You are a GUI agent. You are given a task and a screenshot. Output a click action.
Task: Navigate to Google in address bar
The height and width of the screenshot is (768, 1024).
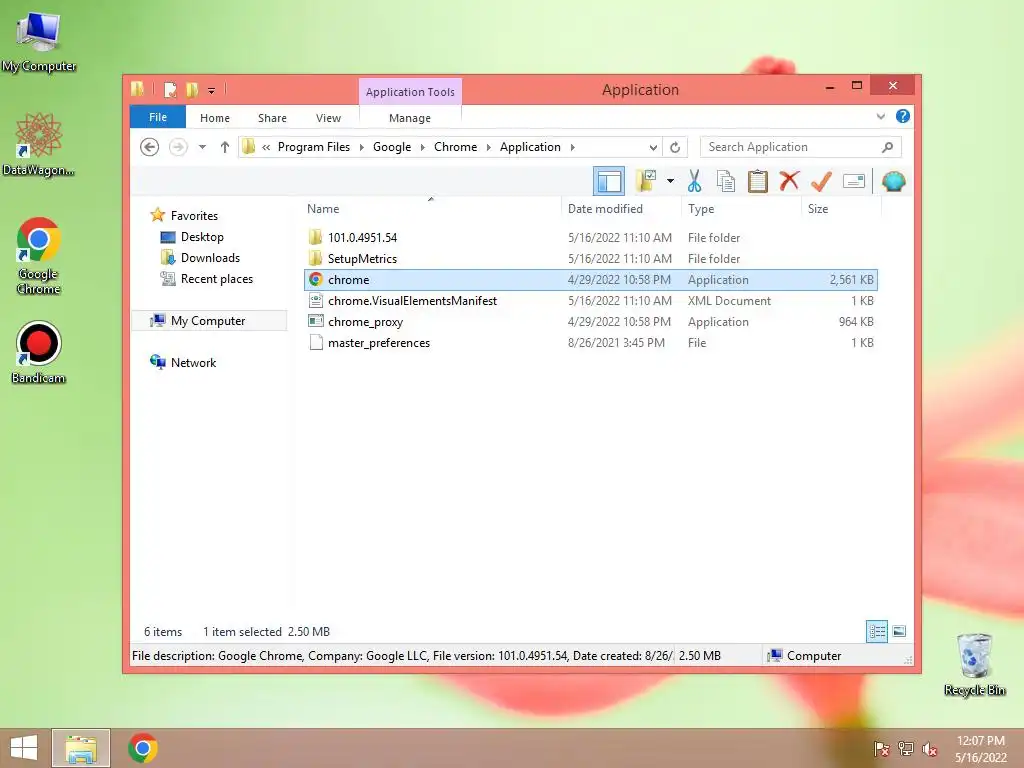392,147
